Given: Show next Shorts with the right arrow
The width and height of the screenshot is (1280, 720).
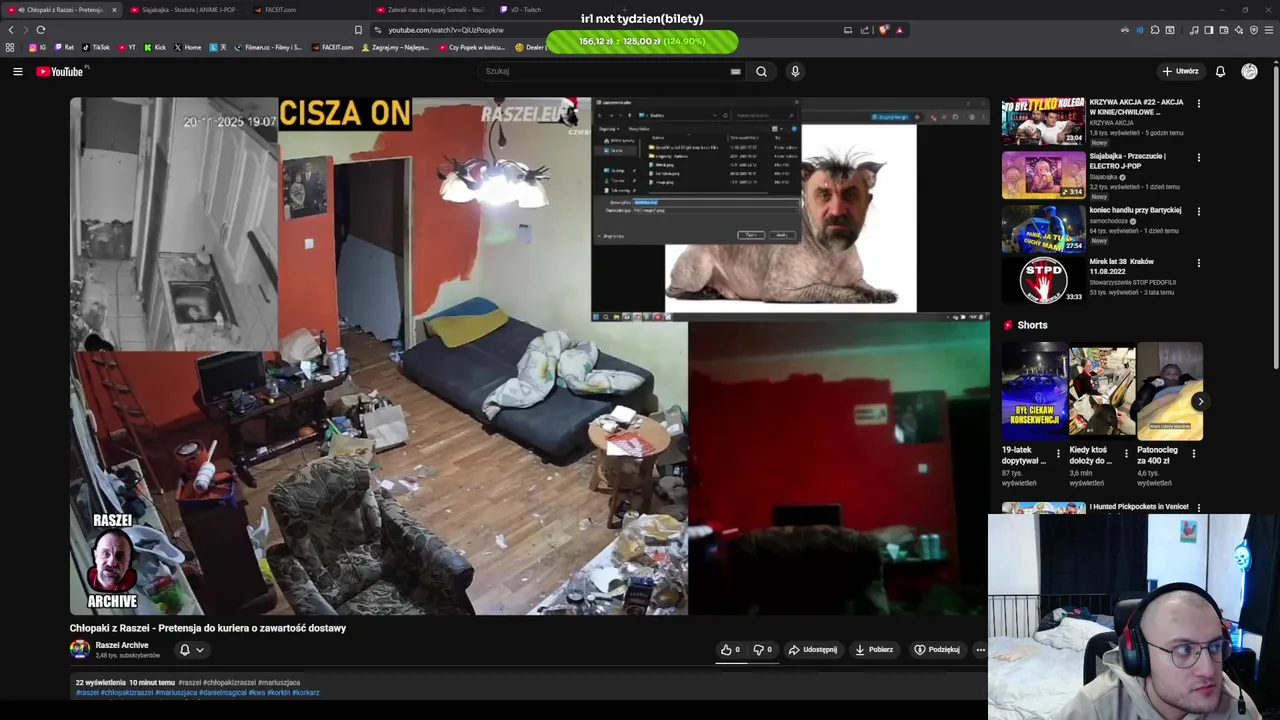Looking at the screenshot, I should pyautogui.click(x=1200, y=401).
